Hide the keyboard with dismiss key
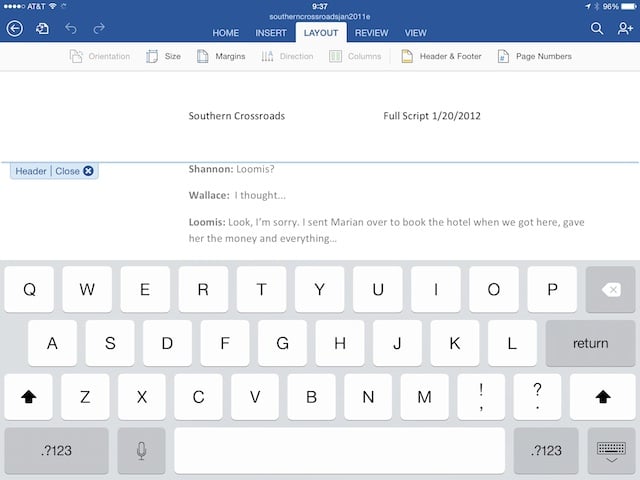Screen dimensions: 640x480 [x=611, y=451]
